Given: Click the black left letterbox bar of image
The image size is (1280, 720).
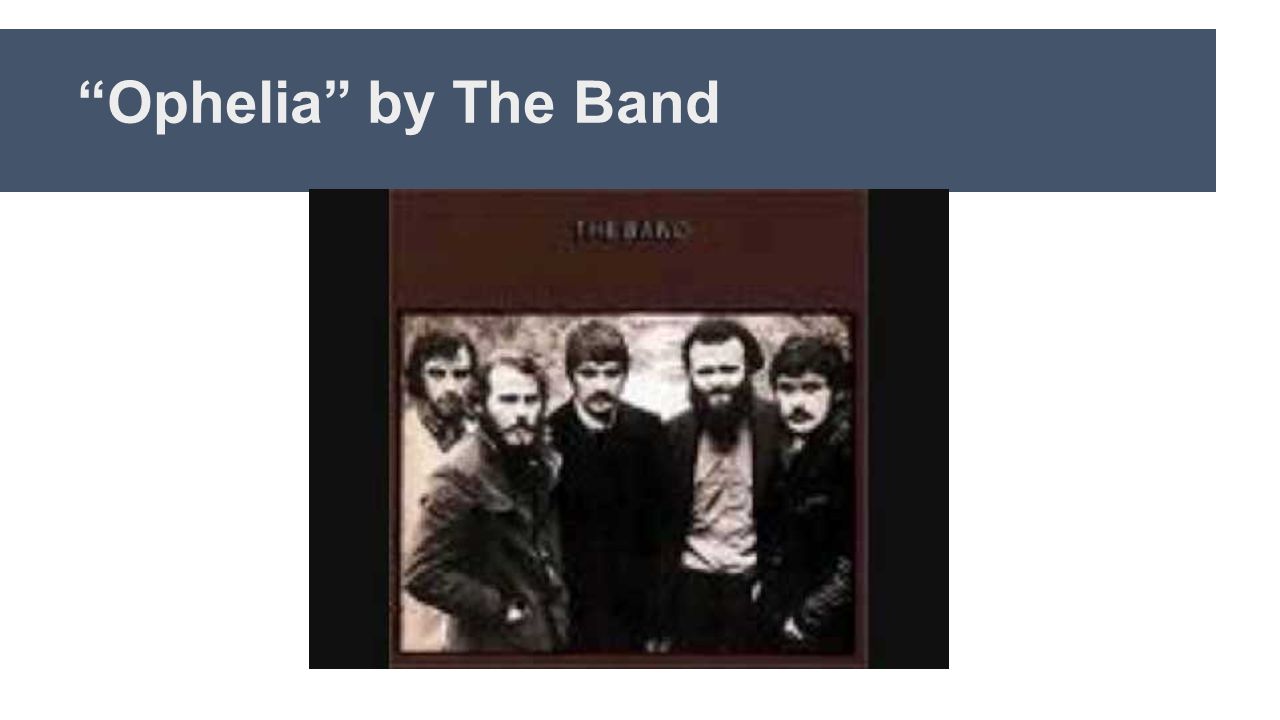Looking at the screenshot, I should point(348,429).
